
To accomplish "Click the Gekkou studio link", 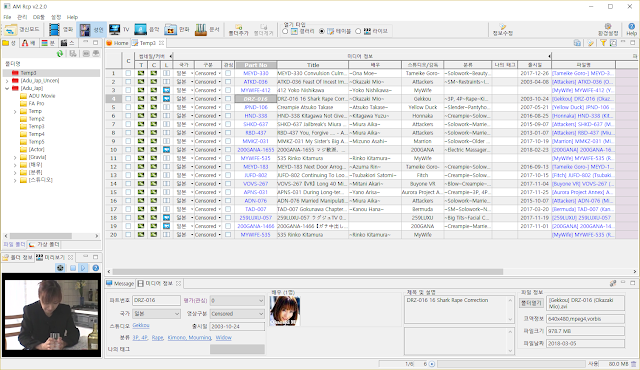I will 141,326.
